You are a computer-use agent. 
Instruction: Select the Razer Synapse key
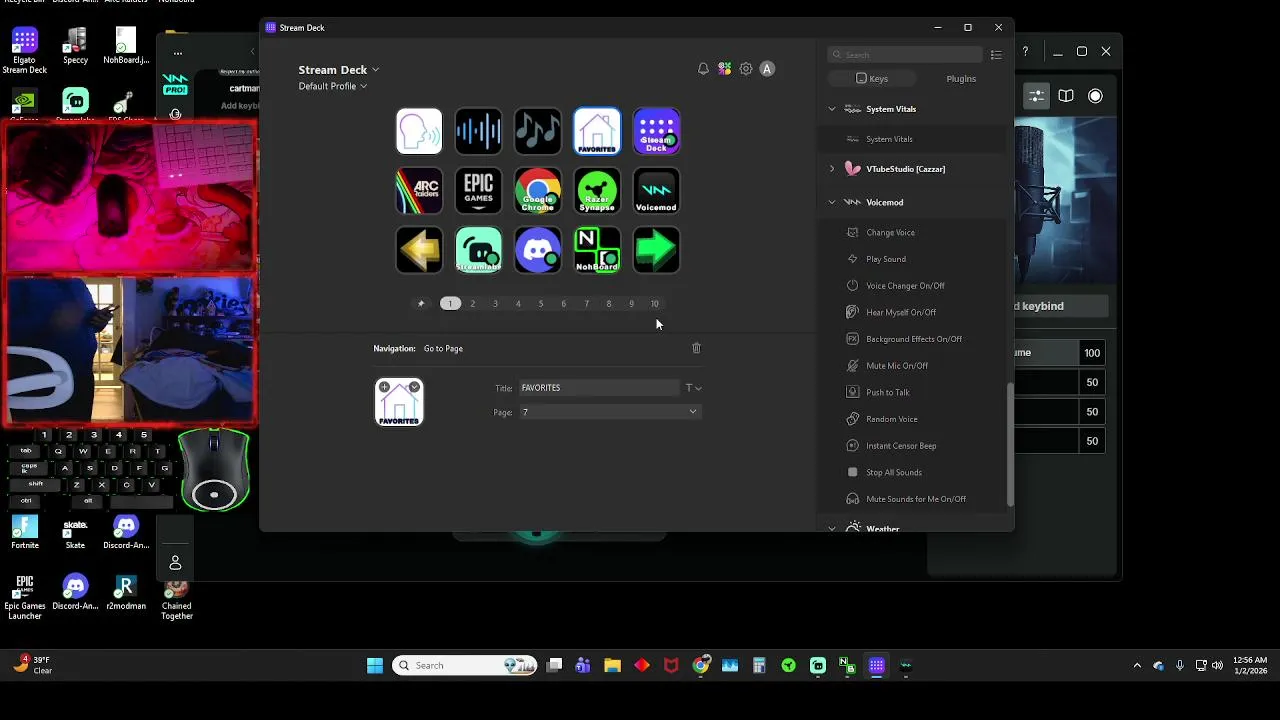[597, 191]
